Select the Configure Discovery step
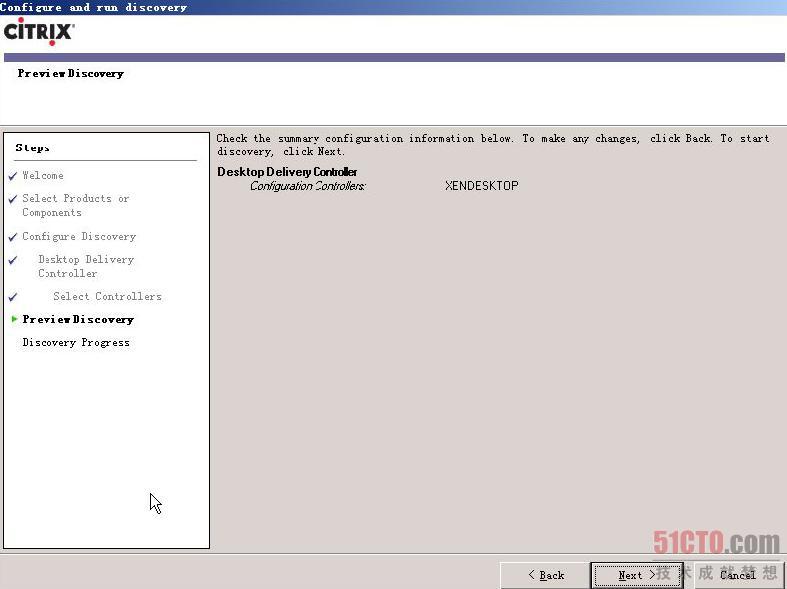The width and height of the screenshot is (787, 589). click(79, 236)
